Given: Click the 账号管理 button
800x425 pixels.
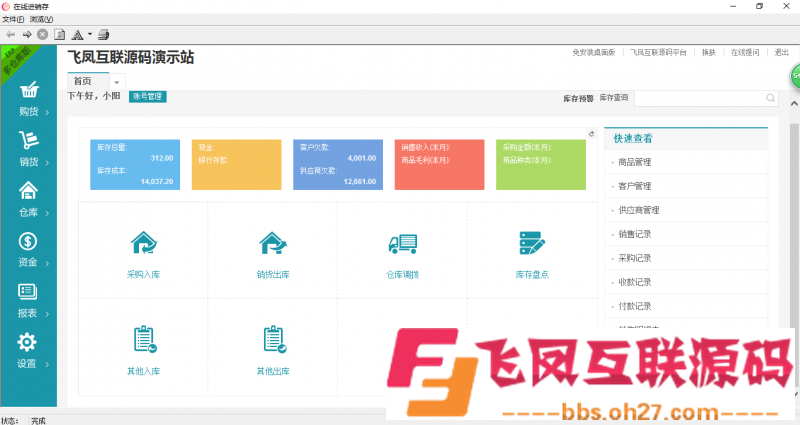Looking at the screenshot, I should point(147,96).
